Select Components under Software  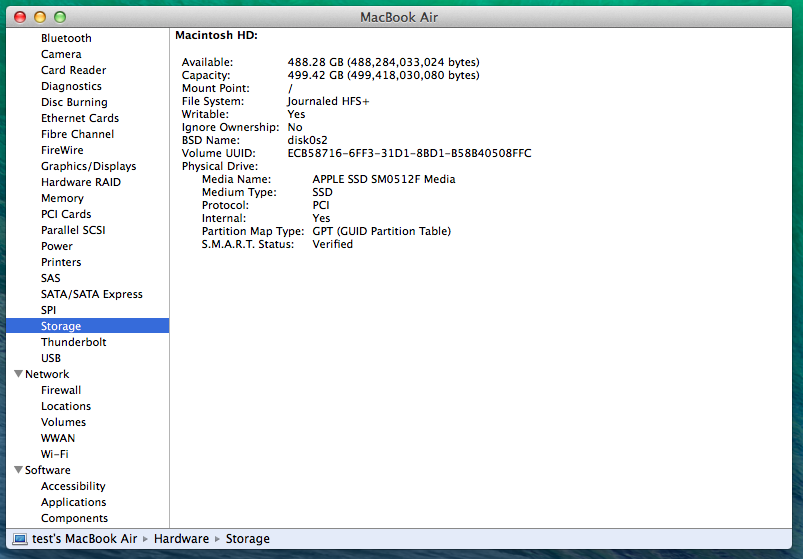click(x=74, y=518)
